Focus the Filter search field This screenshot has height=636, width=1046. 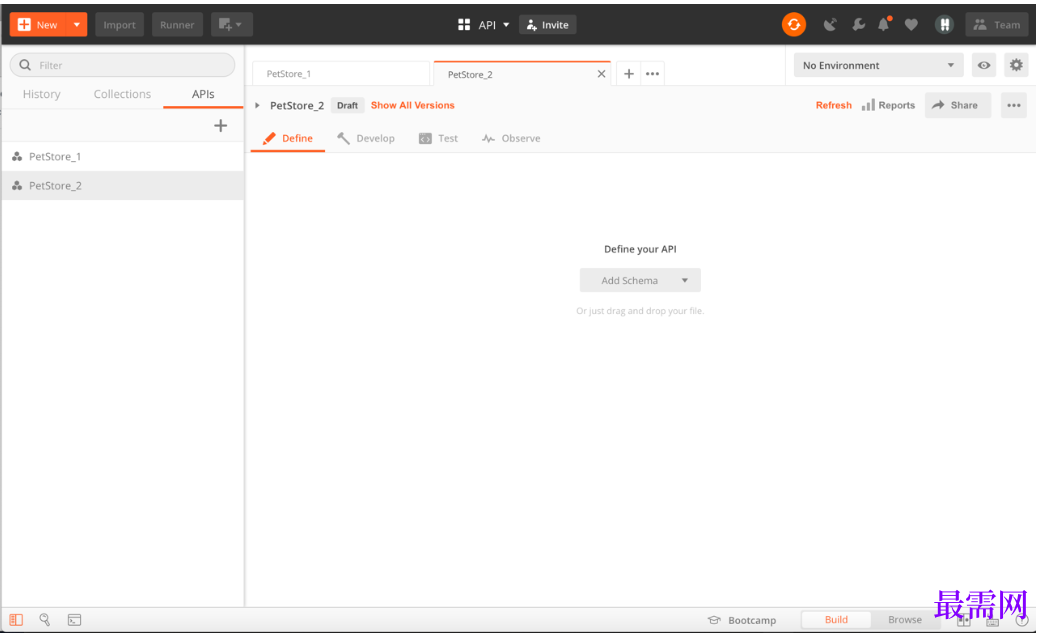(123, 65)
